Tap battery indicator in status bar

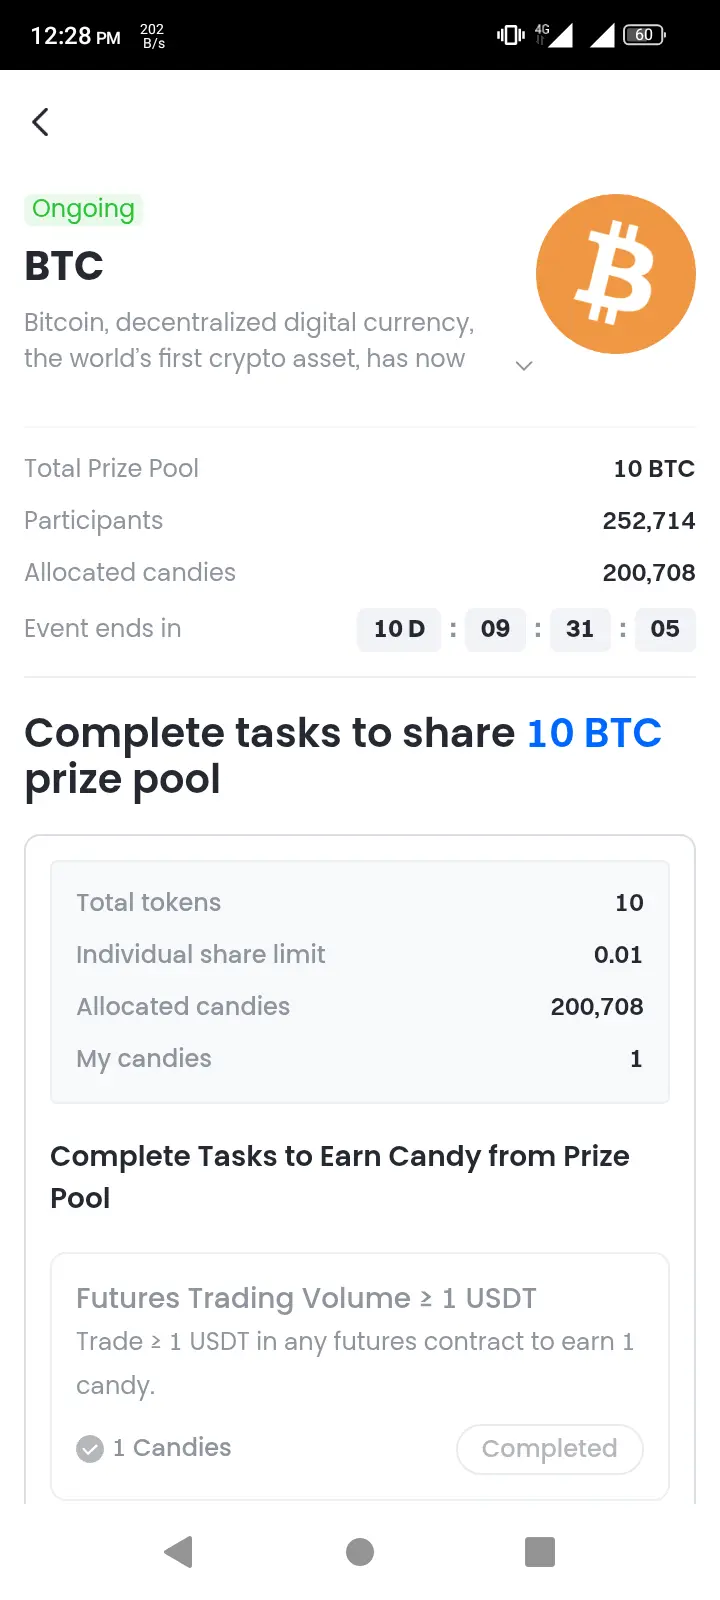pos(644,35)
